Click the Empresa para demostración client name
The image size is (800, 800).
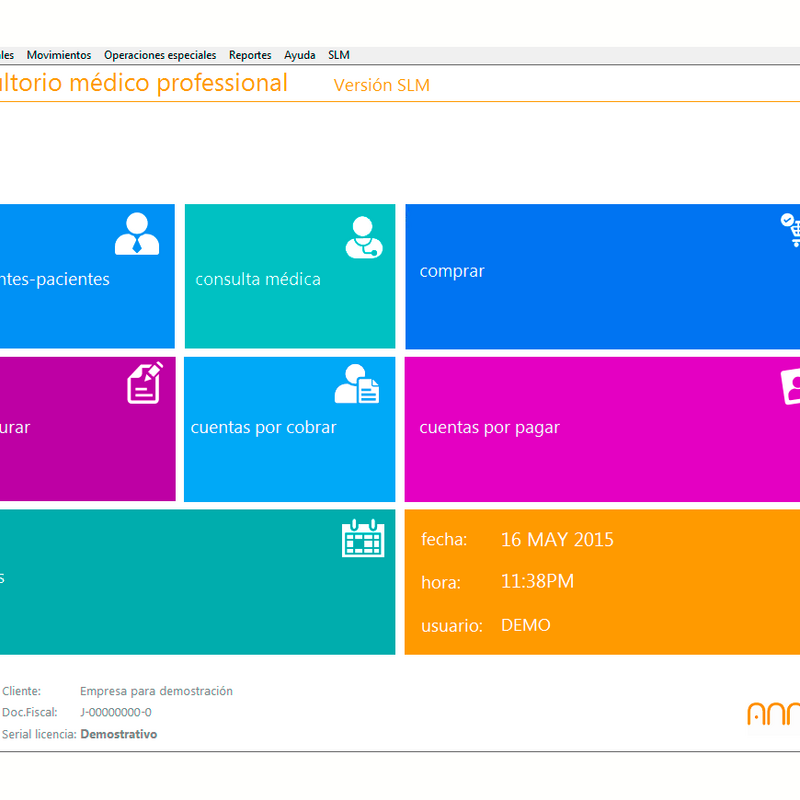coord(156,691)
